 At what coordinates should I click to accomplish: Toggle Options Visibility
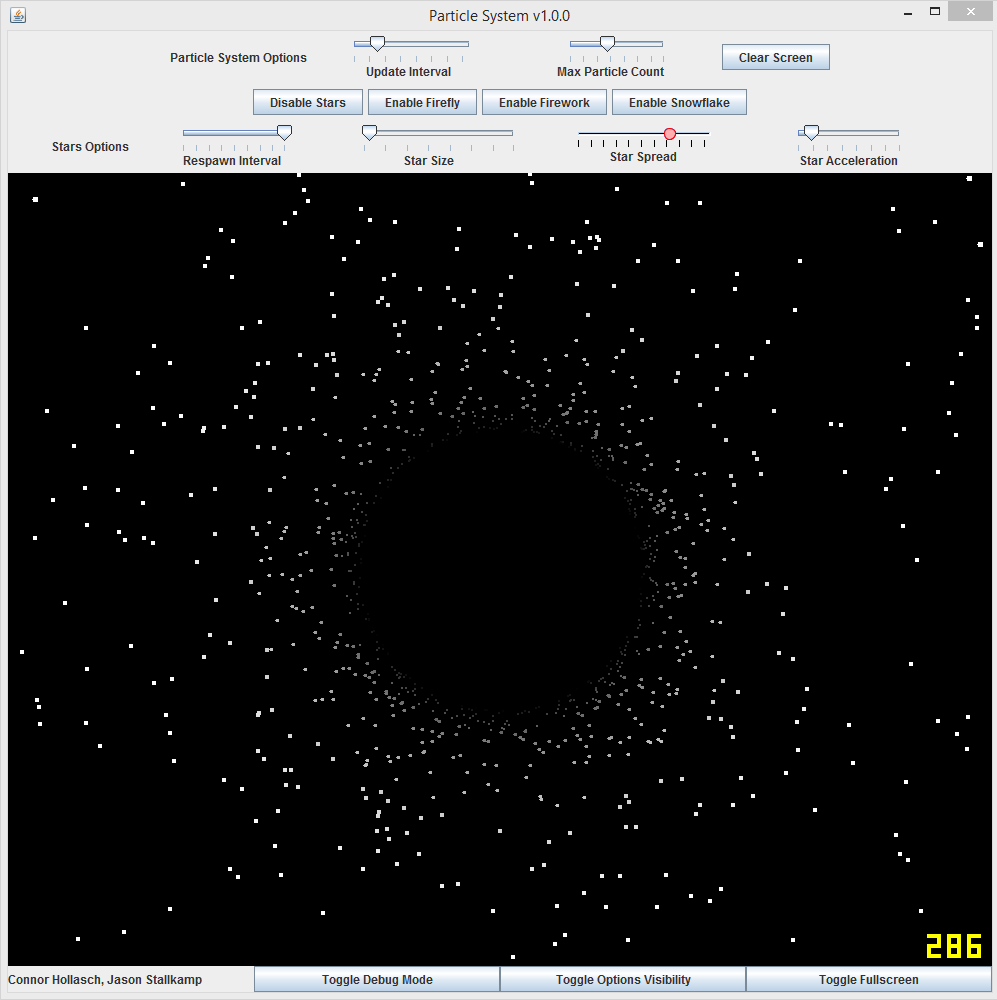623,980
